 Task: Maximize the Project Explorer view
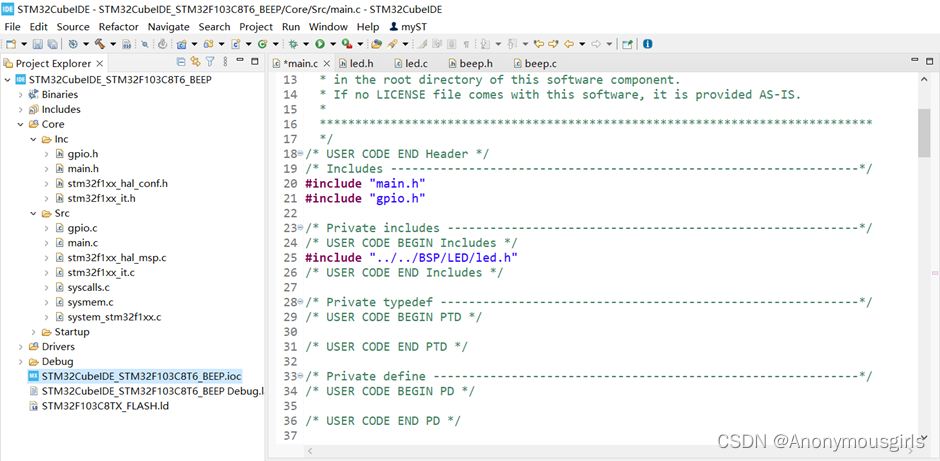(x=254, y=61)
